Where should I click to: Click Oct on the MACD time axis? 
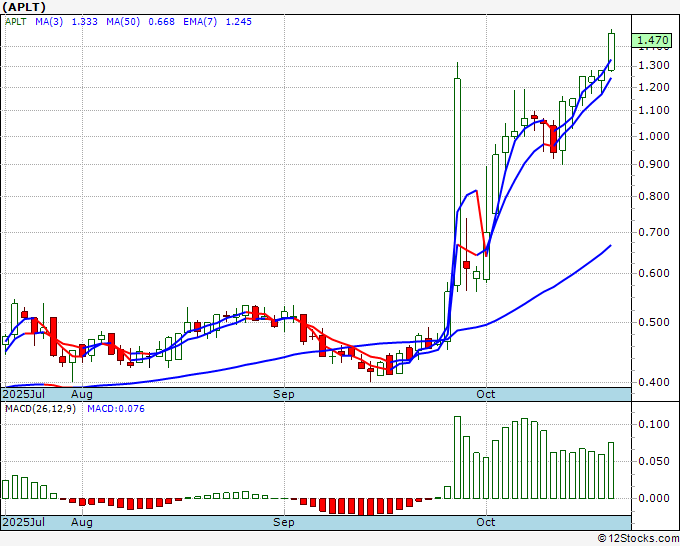tap(486, 522)
